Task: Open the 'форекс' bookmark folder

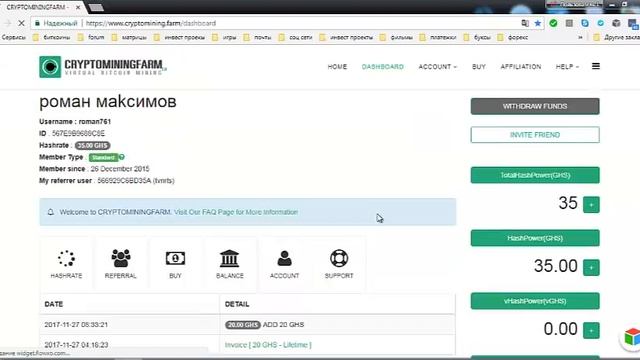Action: pos(513,37)
